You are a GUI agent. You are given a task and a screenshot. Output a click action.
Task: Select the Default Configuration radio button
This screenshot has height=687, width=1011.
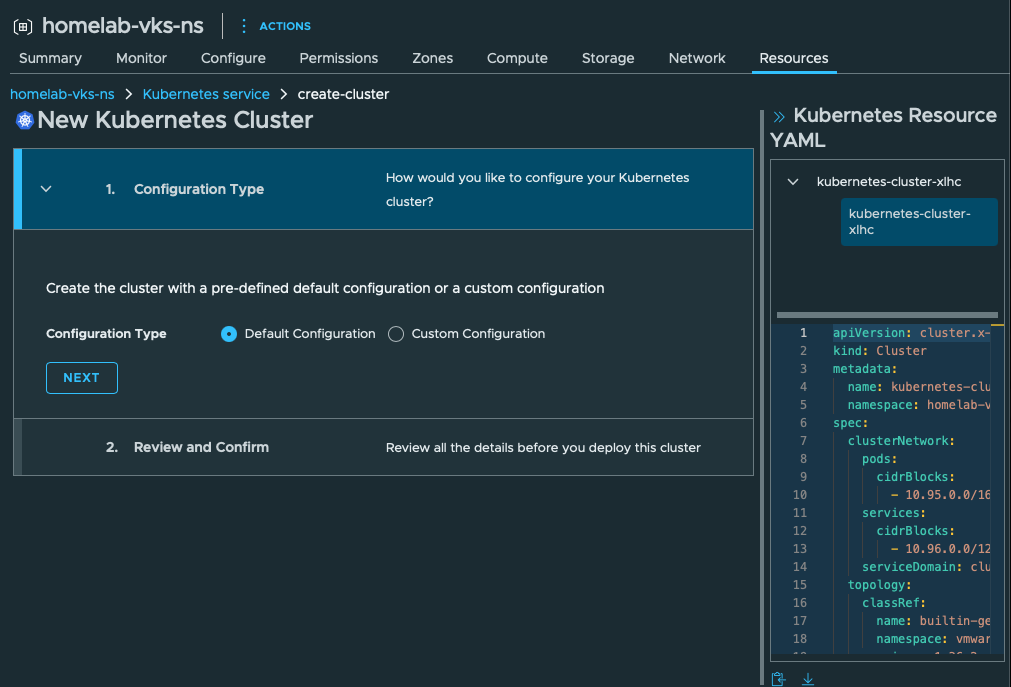point(229,334)
